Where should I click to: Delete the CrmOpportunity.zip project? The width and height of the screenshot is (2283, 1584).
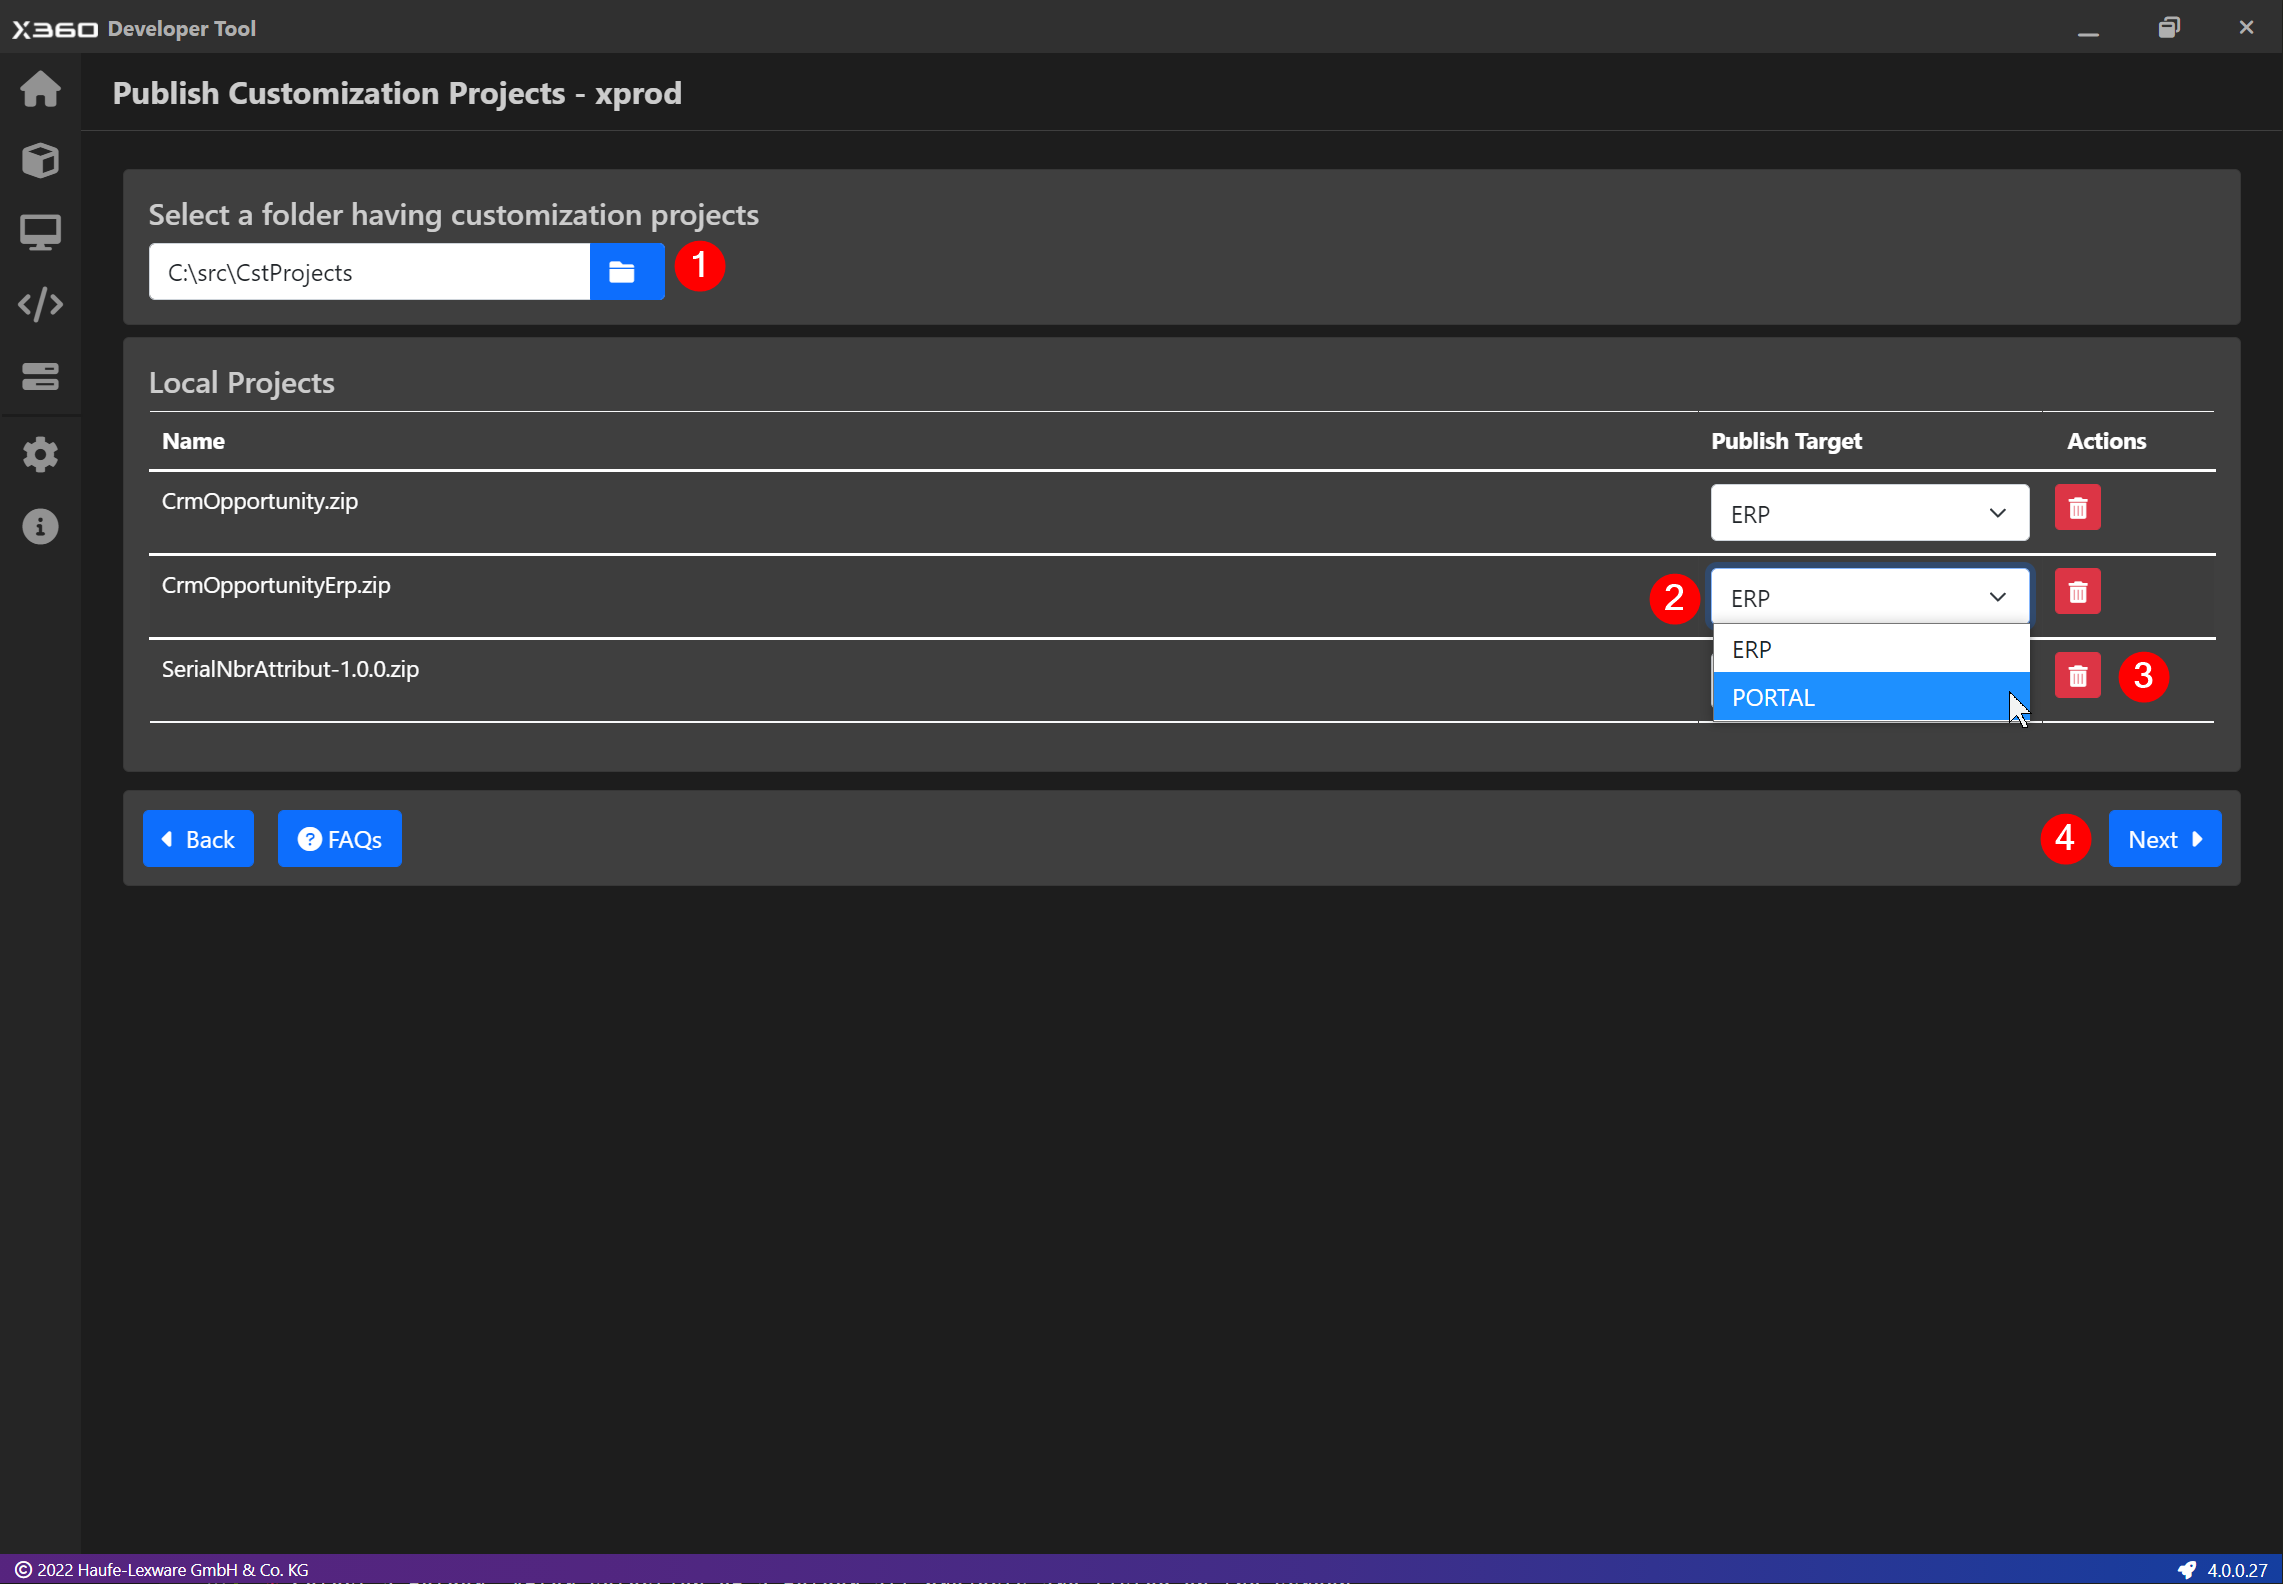[x=2077, y=509]
